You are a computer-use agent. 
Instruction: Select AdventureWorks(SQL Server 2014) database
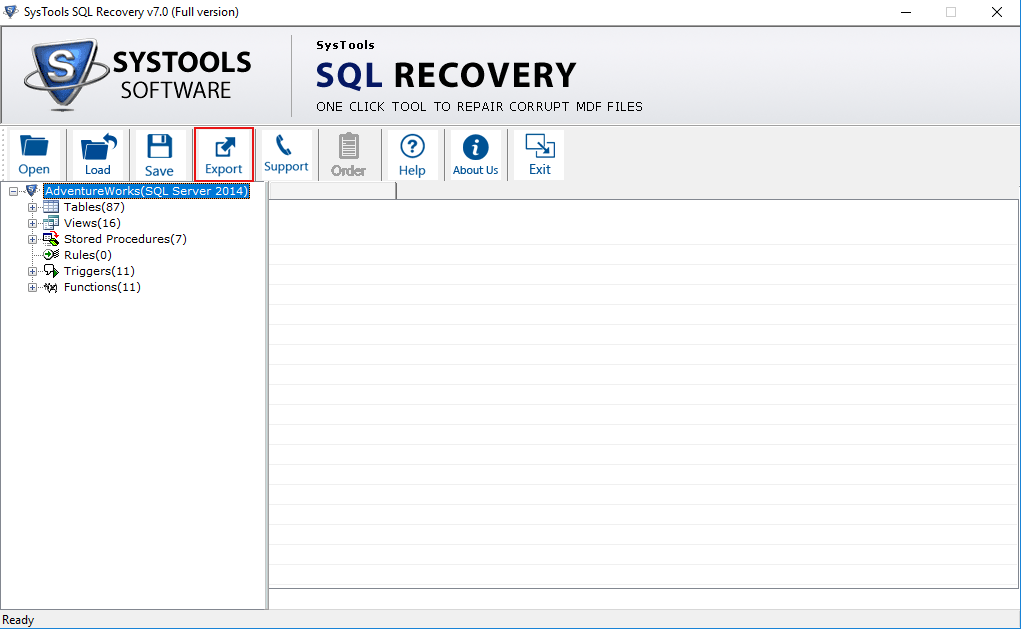click(x=147, y=191)
